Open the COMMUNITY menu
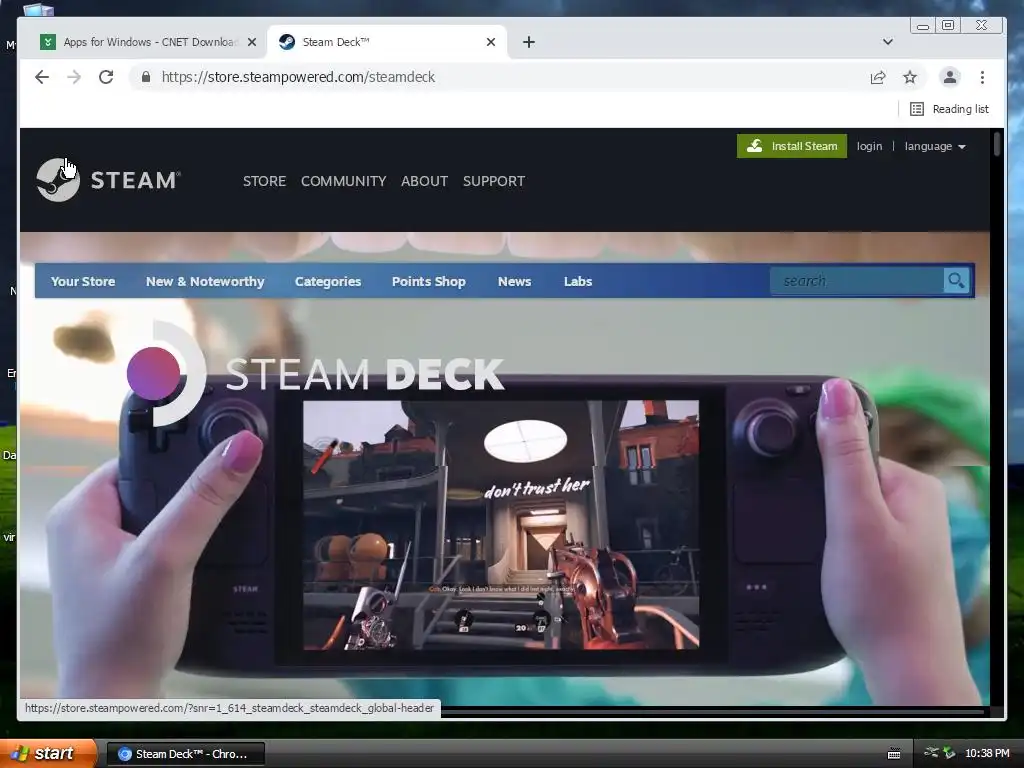The image size is (1024, 768). 344,181
